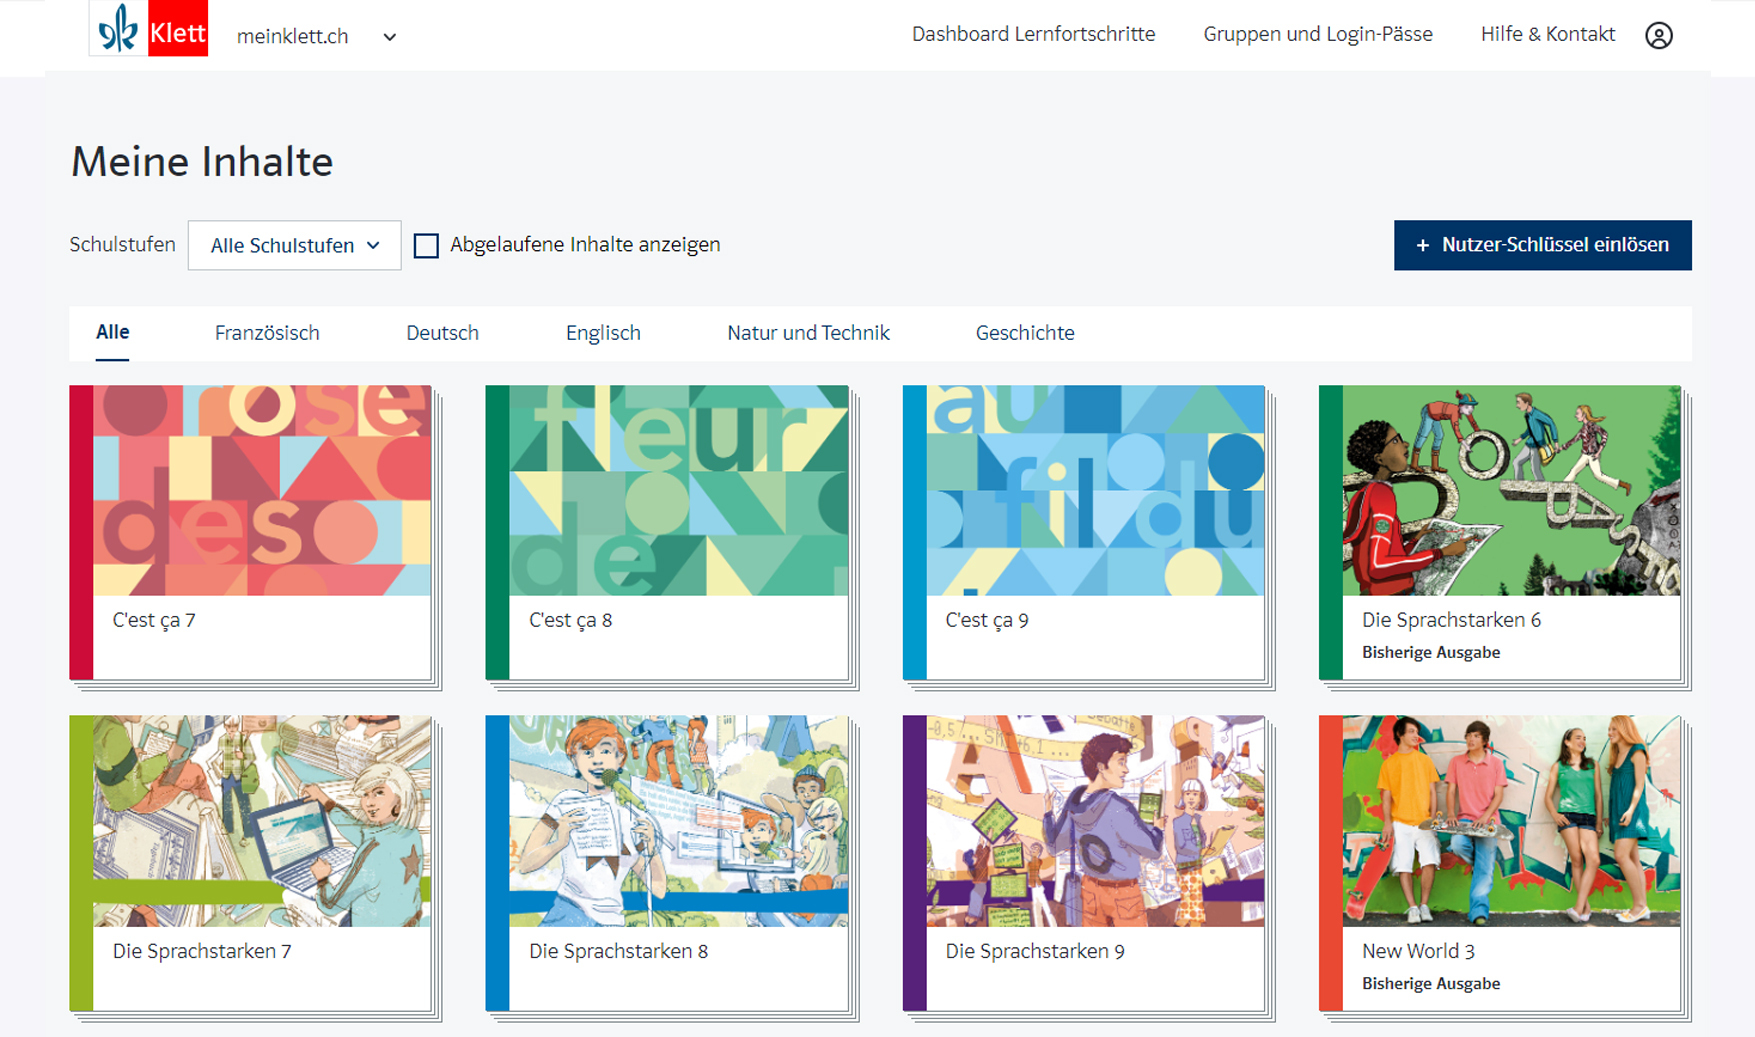Open Die Sprachstarken 6 cover thumbnail
Image resolution: width=1755 pixels, height=1037 pixels.
coord(1511,491)
